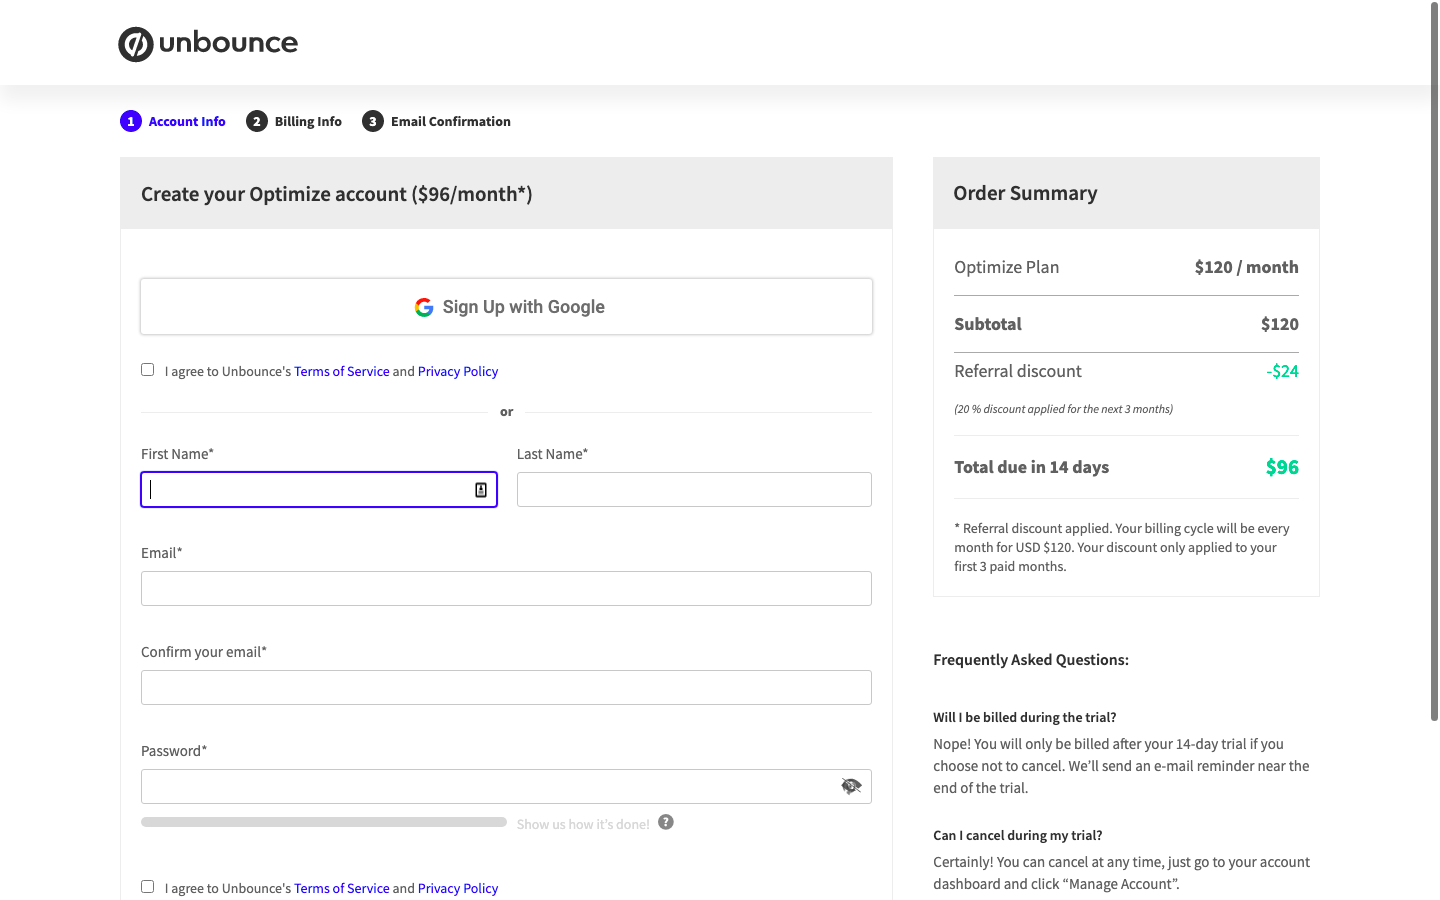The image size is (1440, 900).
Task: Open Terms of Service link below password
Action: click(342, 888)
